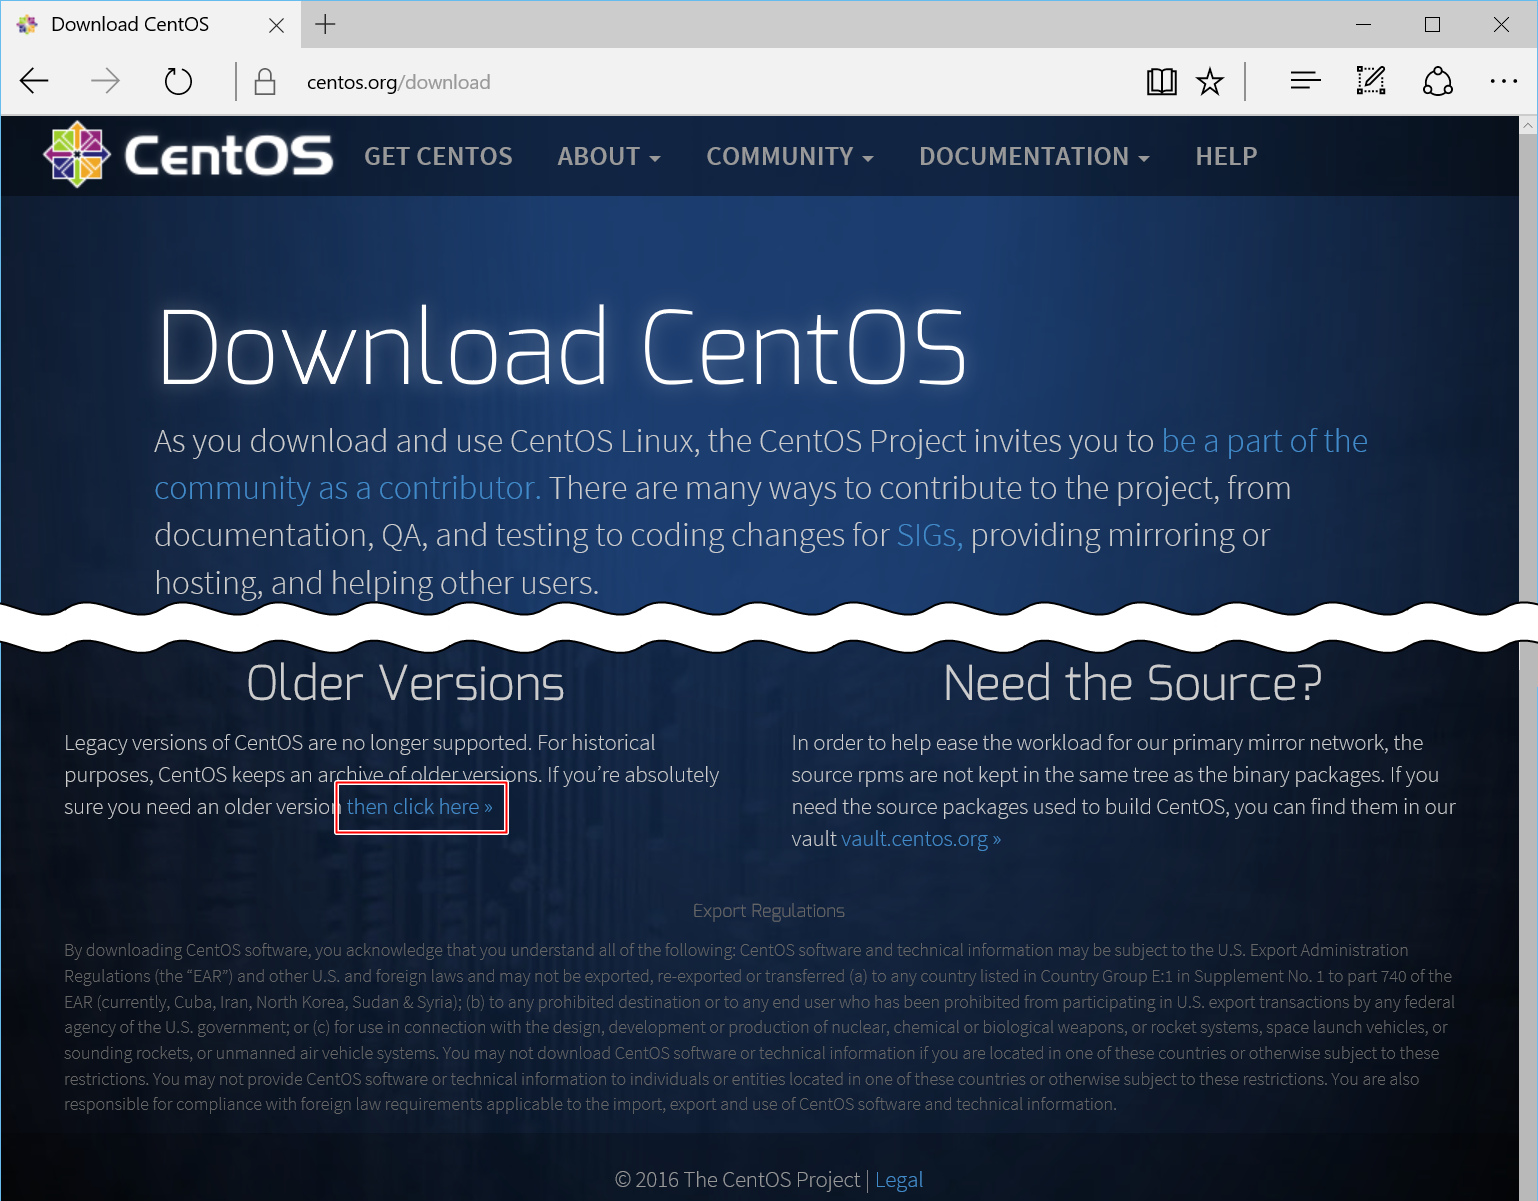Minimize the browser window
The image size is (1538, 1201).
(x=1363, y=24)
